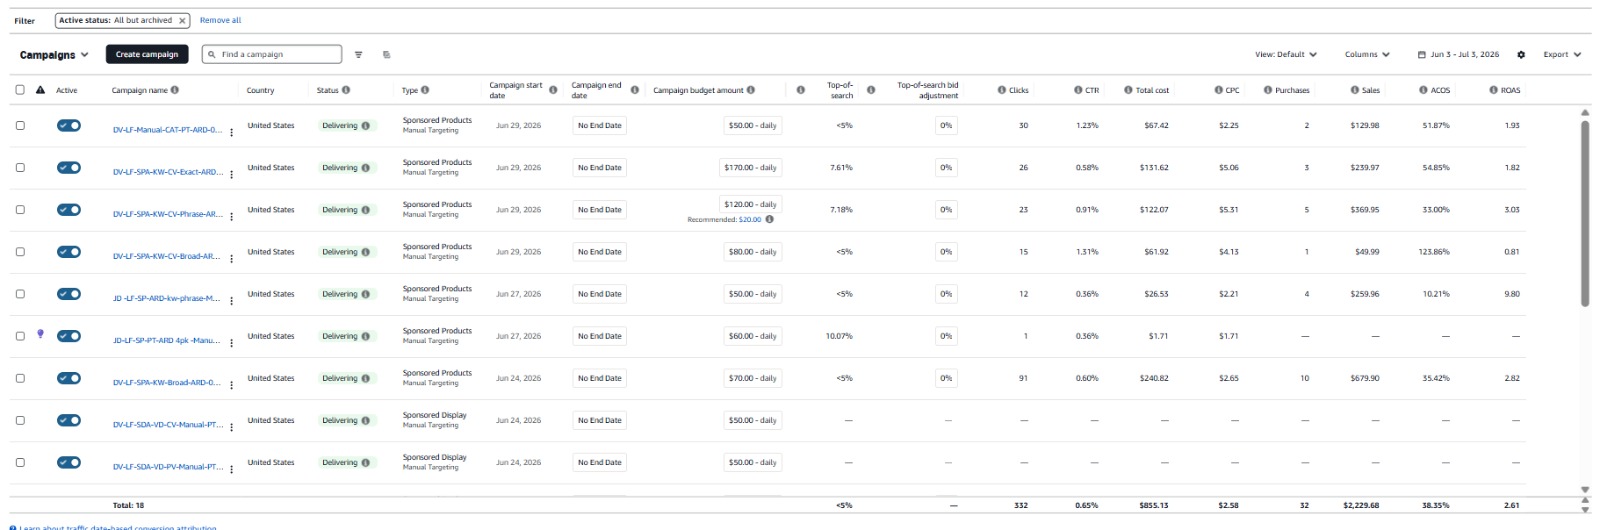This screenshot has width=1600, height=530.
Task: Edit bid adjustment 0% on DV-LF-SPA-KW-CV-Exact row
Action: [x=946, y=168]
